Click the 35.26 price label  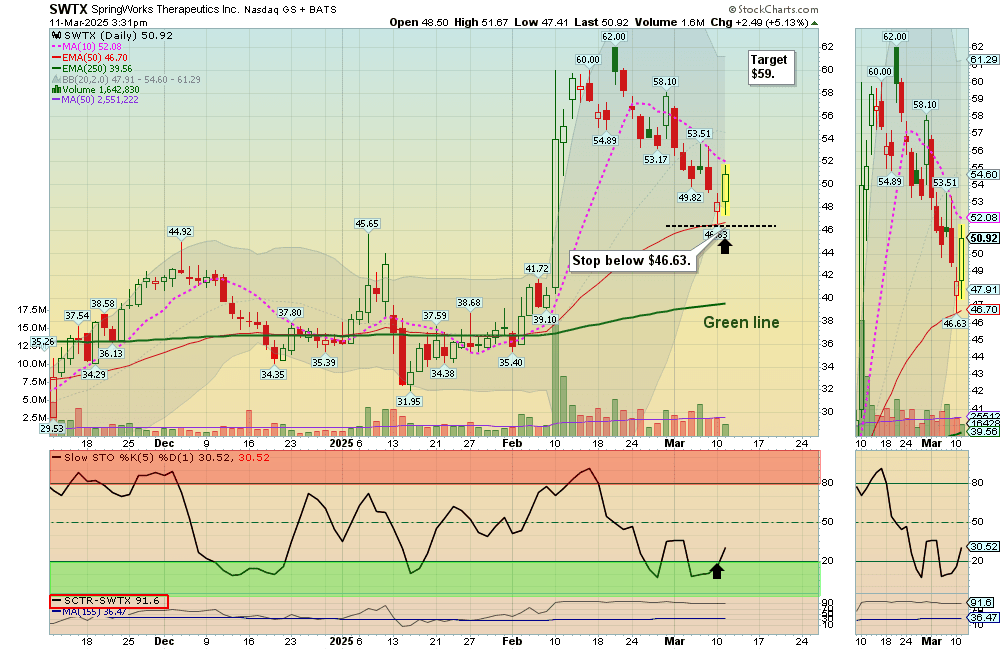(x=43, y=341)
